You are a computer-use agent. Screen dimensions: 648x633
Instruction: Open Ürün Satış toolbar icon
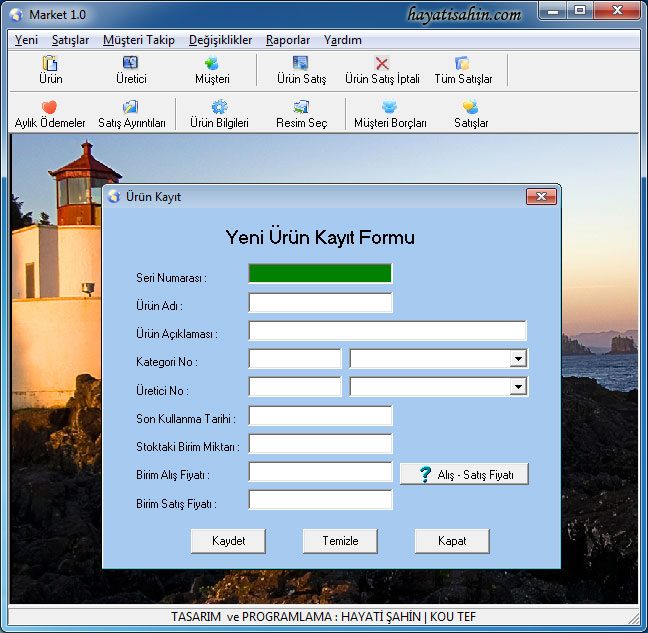(x=300, y=63)
